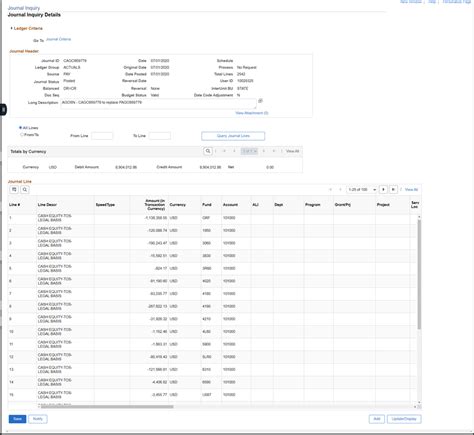Click the Query Journal Lines button
474x435 pixels.
(233, 136)
